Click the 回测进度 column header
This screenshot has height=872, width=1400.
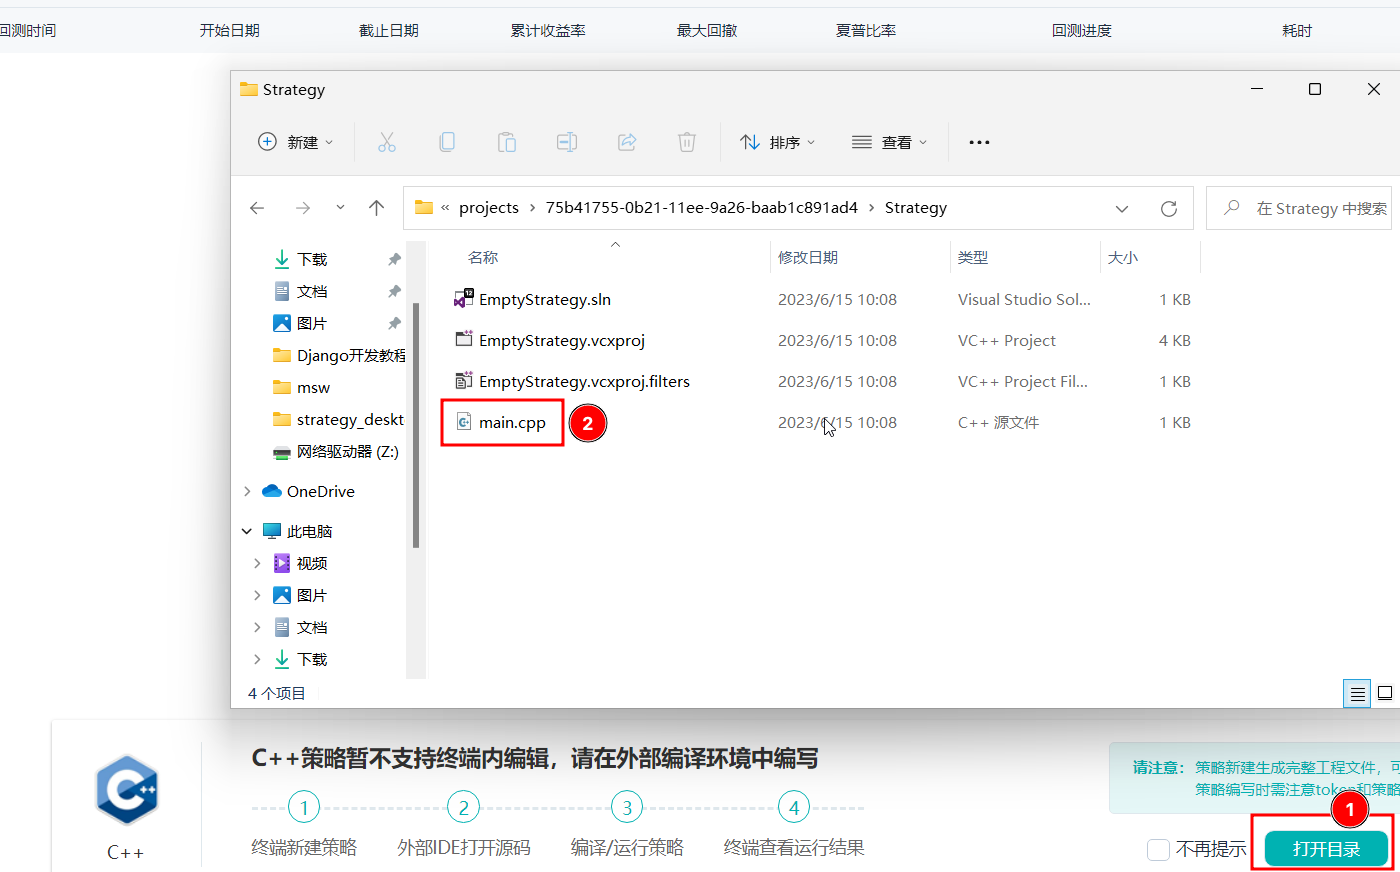pyautogui.click(x=1082, y=31)
